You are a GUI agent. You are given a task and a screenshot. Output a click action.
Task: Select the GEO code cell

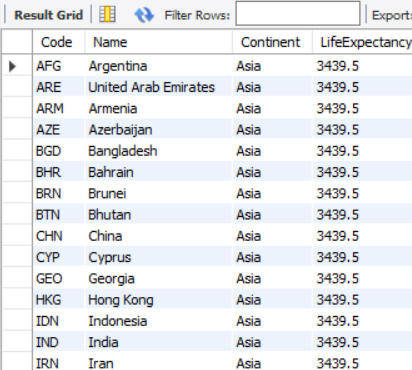[x=59, y=278]
